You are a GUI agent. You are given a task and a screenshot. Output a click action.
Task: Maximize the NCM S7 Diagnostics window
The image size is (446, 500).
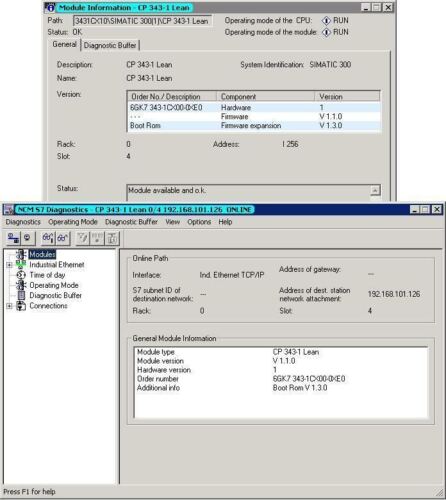pyautogui.click(x=425, y=210)
